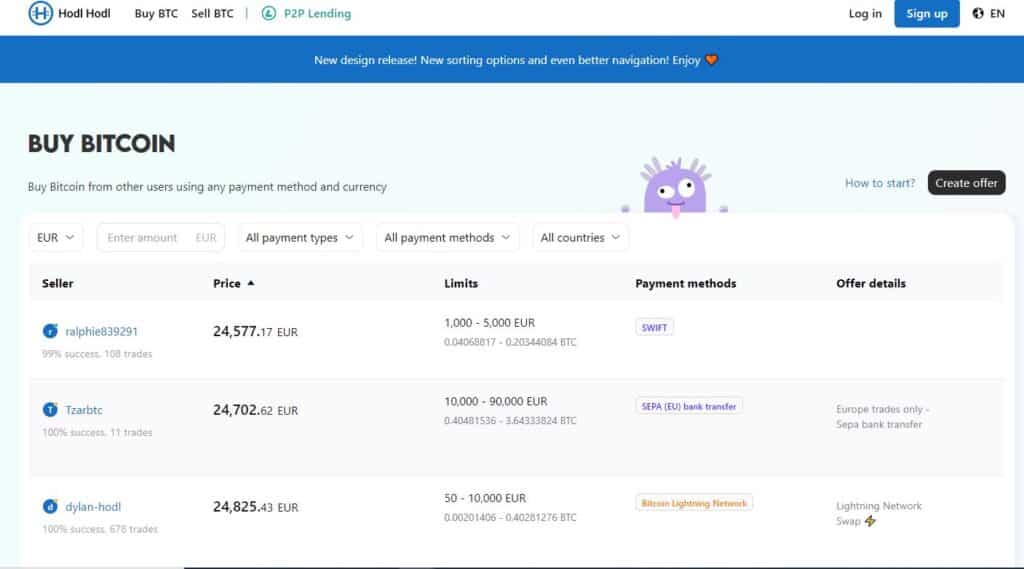
Task: Click 100% success, 11 trades text
Action: pos(97,432)
